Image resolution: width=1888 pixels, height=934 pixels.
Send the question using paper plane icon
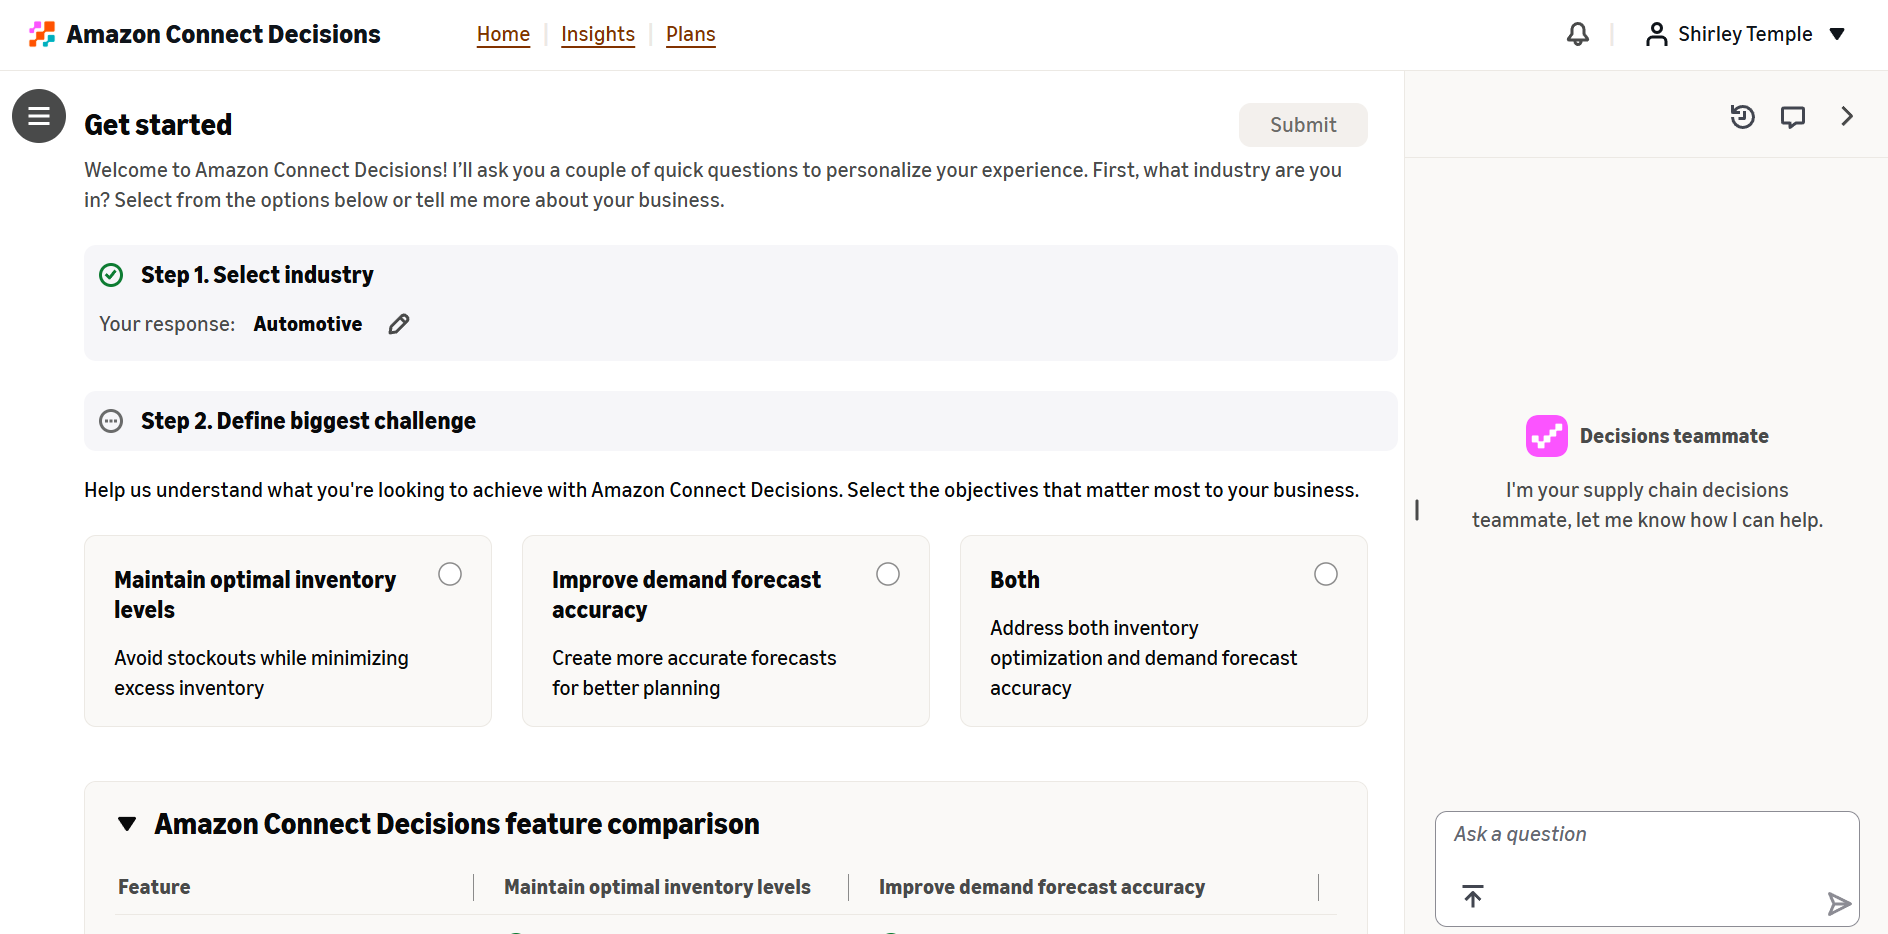click(x=1839, y=904)
